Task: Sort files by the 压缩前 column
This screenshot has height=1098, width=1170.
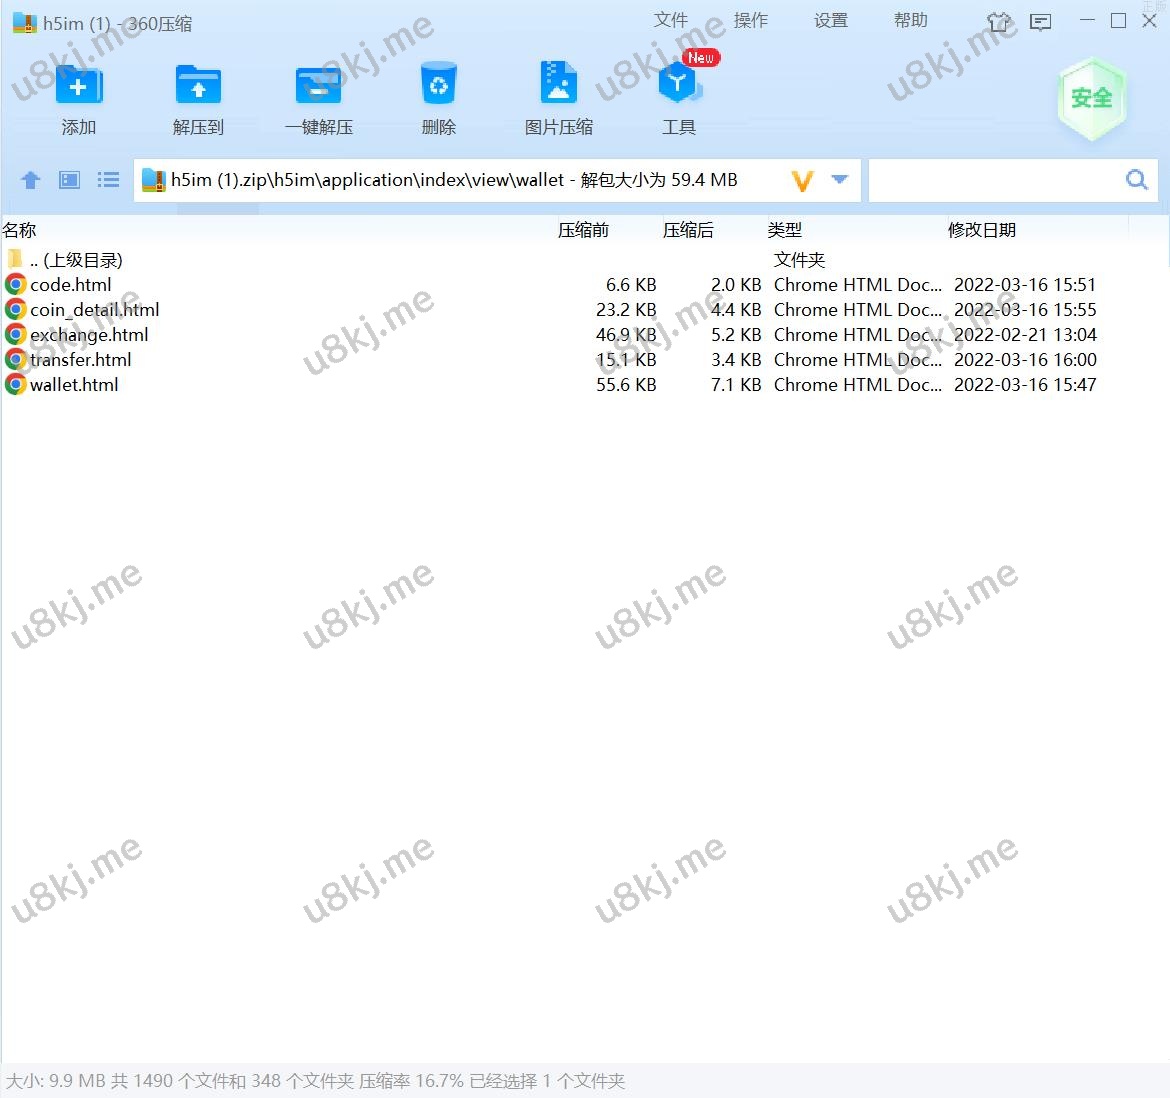Action: coord(584,229)
